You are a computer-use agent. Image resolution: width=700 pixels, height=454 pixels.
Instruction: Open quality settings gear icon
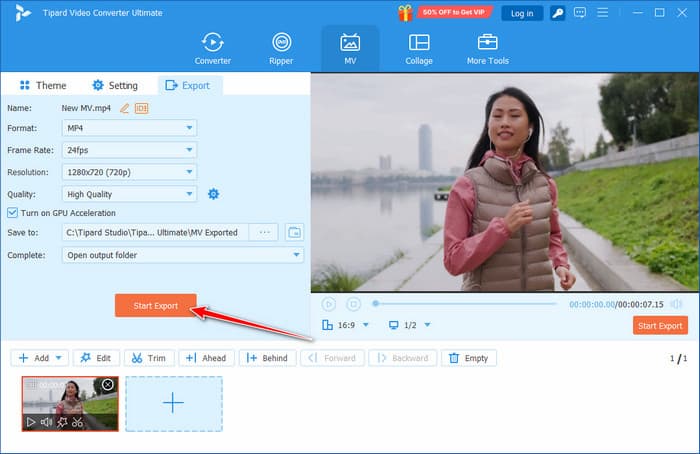point(213,194)
